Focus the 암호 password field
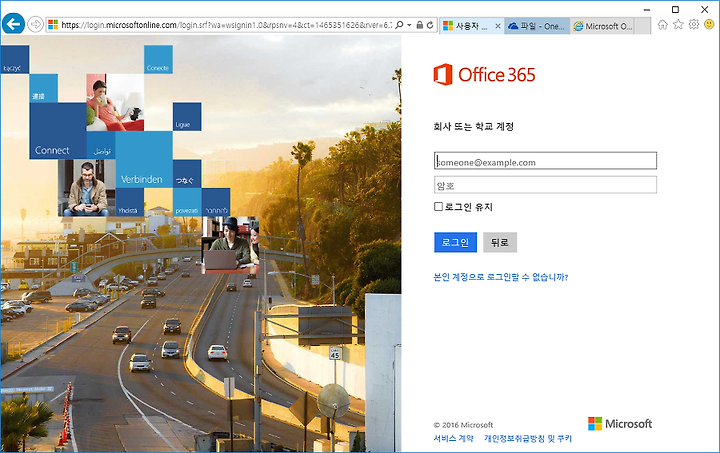 545,185
